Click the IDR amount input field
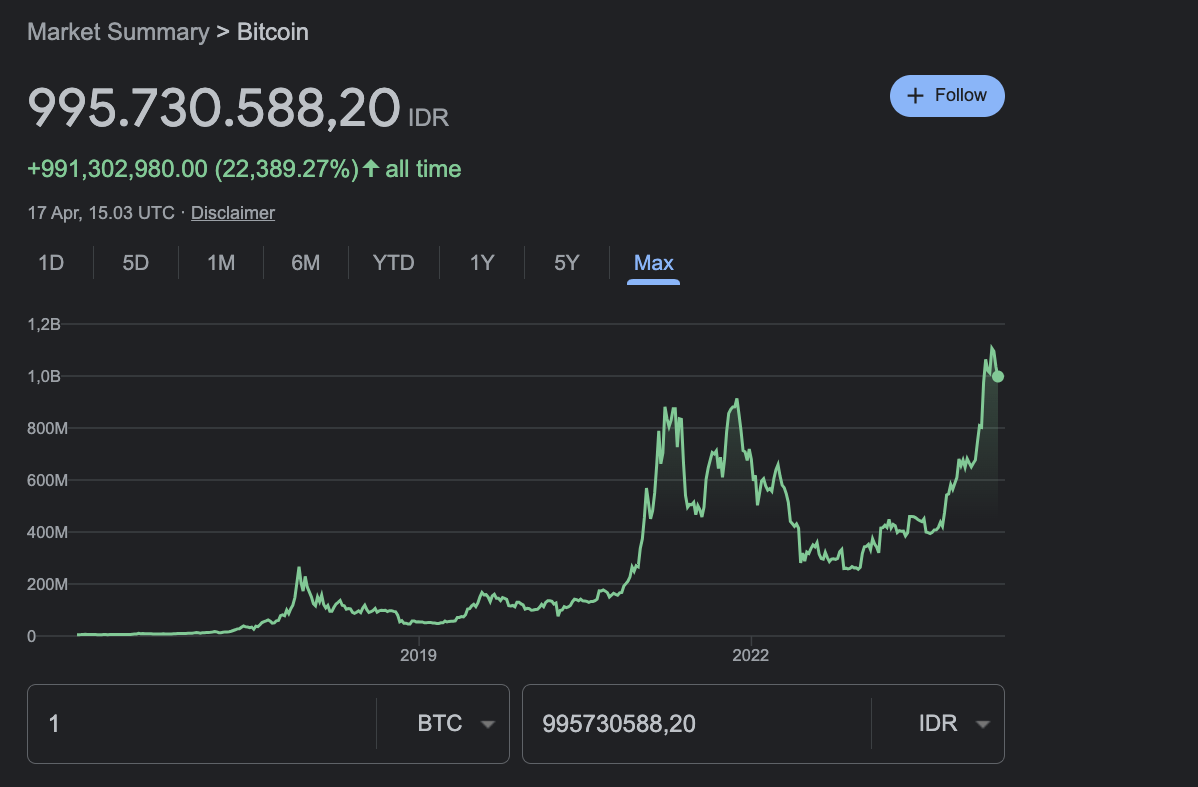This screenshot has height=787, width=1198. [695, 724]
